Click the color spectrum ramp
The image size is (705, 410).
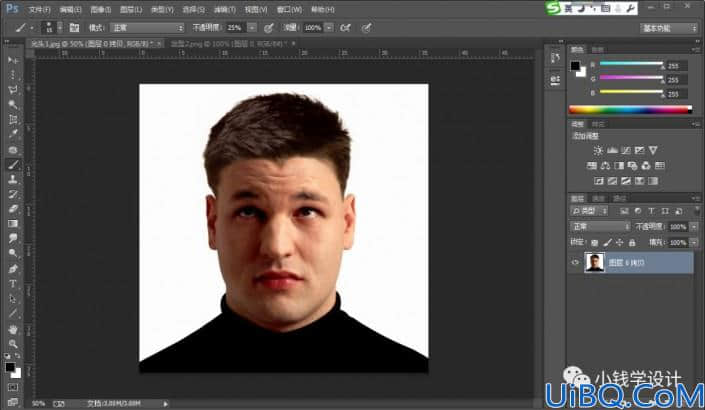[x=630, y=109]
